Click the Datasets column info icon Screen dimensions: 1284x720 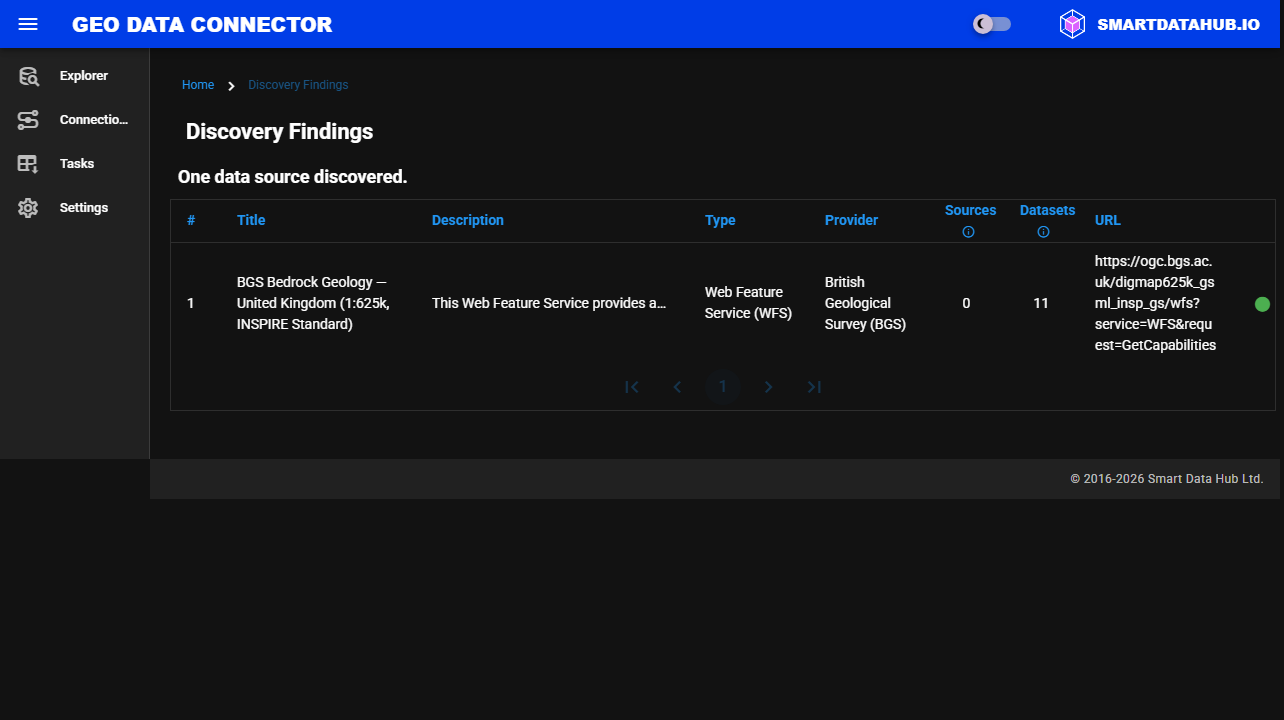point(1043,232)
